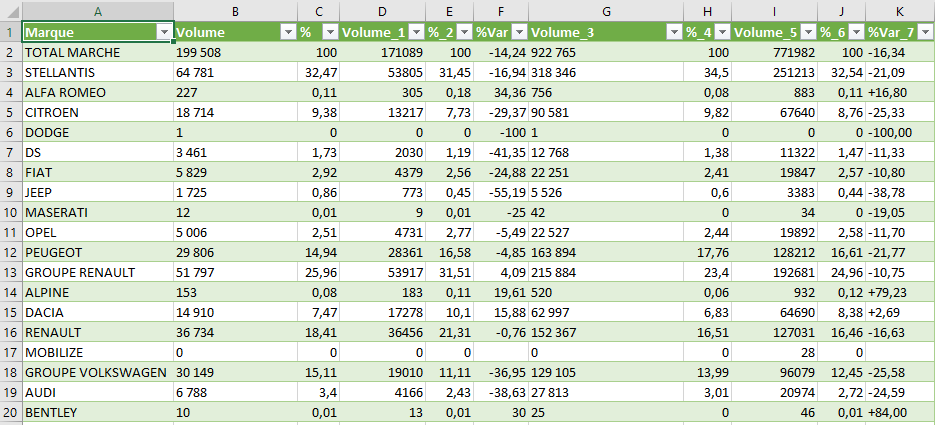Select the MOBILIZE cell
Image resolution: width=935 pixels, height=425 pixels.
98,352
